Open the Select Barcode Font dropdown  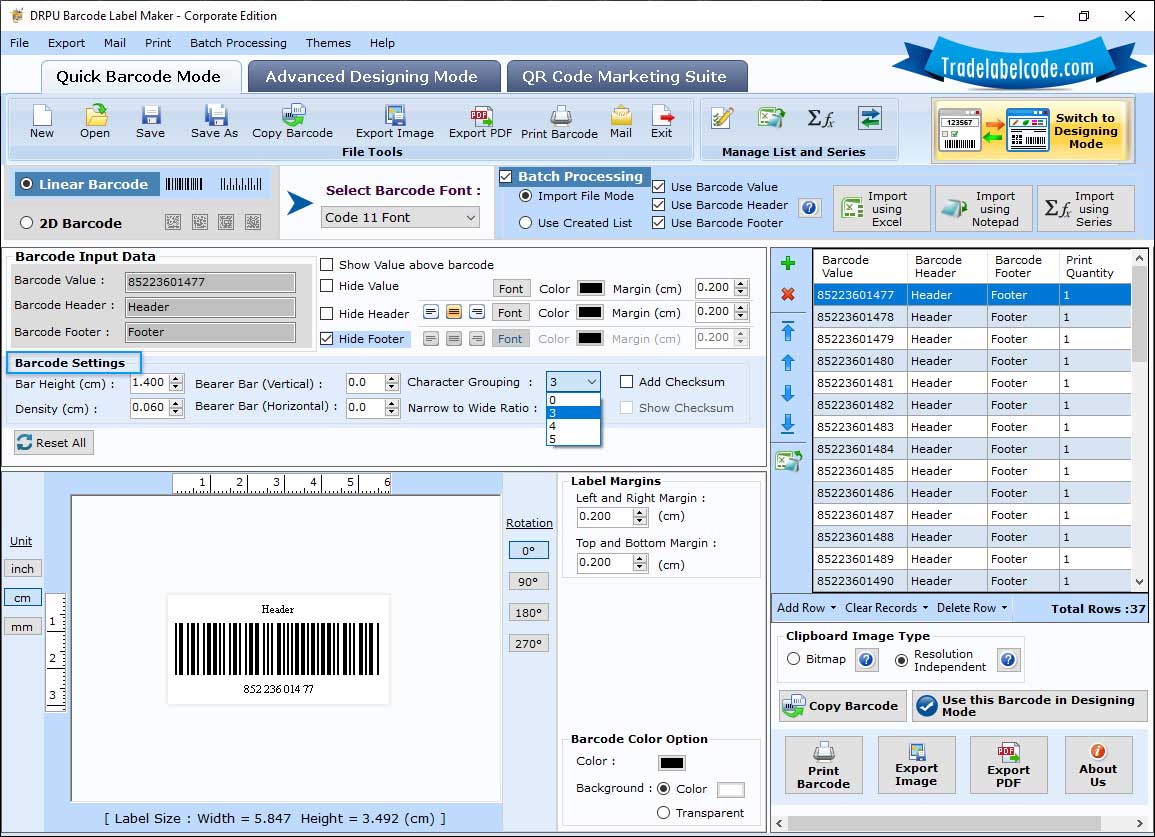point(401,217)
